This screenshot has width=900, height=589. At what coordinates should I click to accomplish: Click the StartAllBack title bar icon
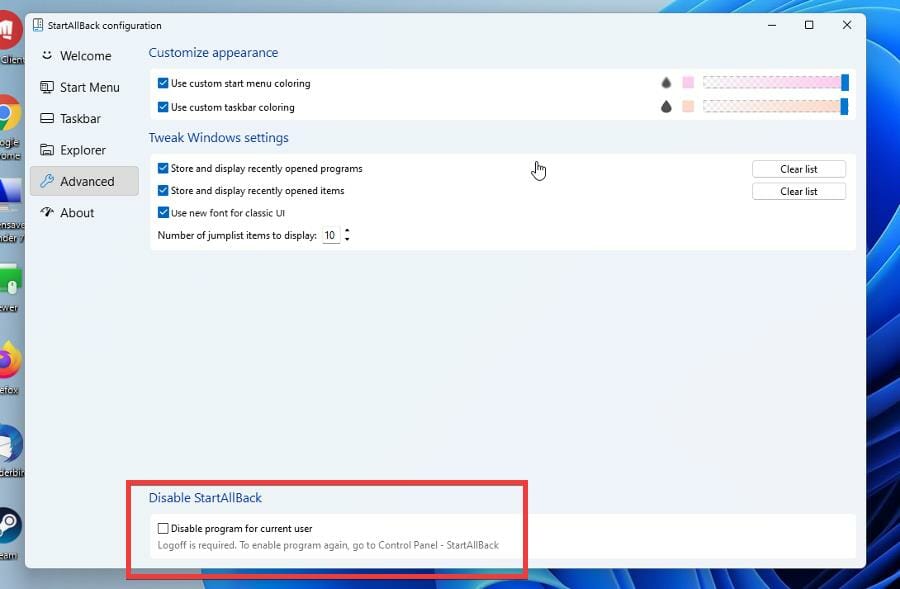(x=39, y=25)
